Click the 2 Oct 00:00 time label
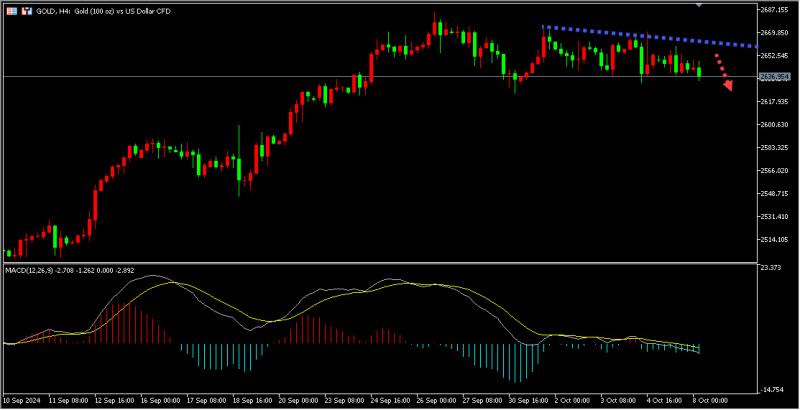 click(x=574, y=401)
